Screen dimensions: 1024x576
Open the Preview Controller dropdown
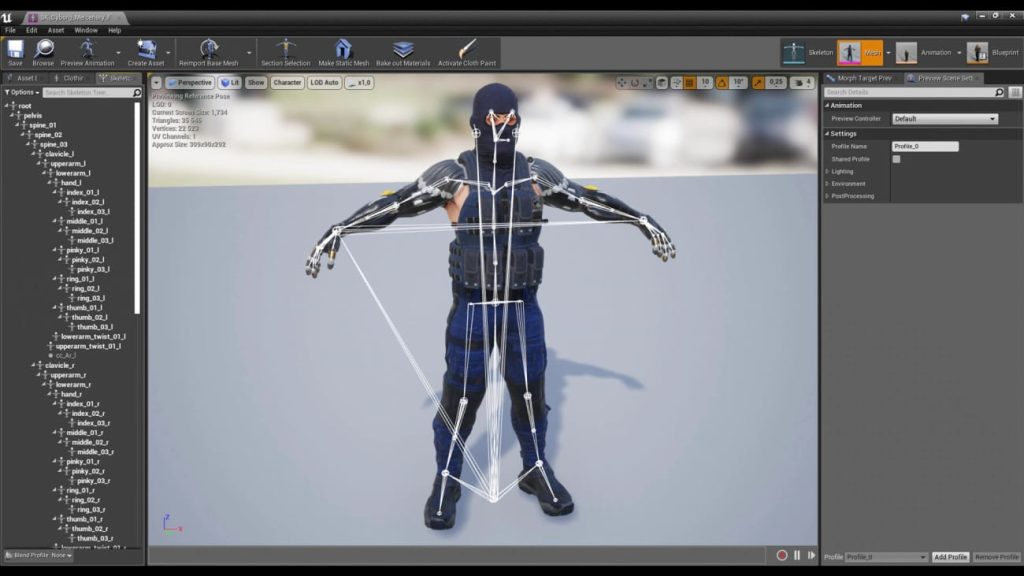[944, 118]
